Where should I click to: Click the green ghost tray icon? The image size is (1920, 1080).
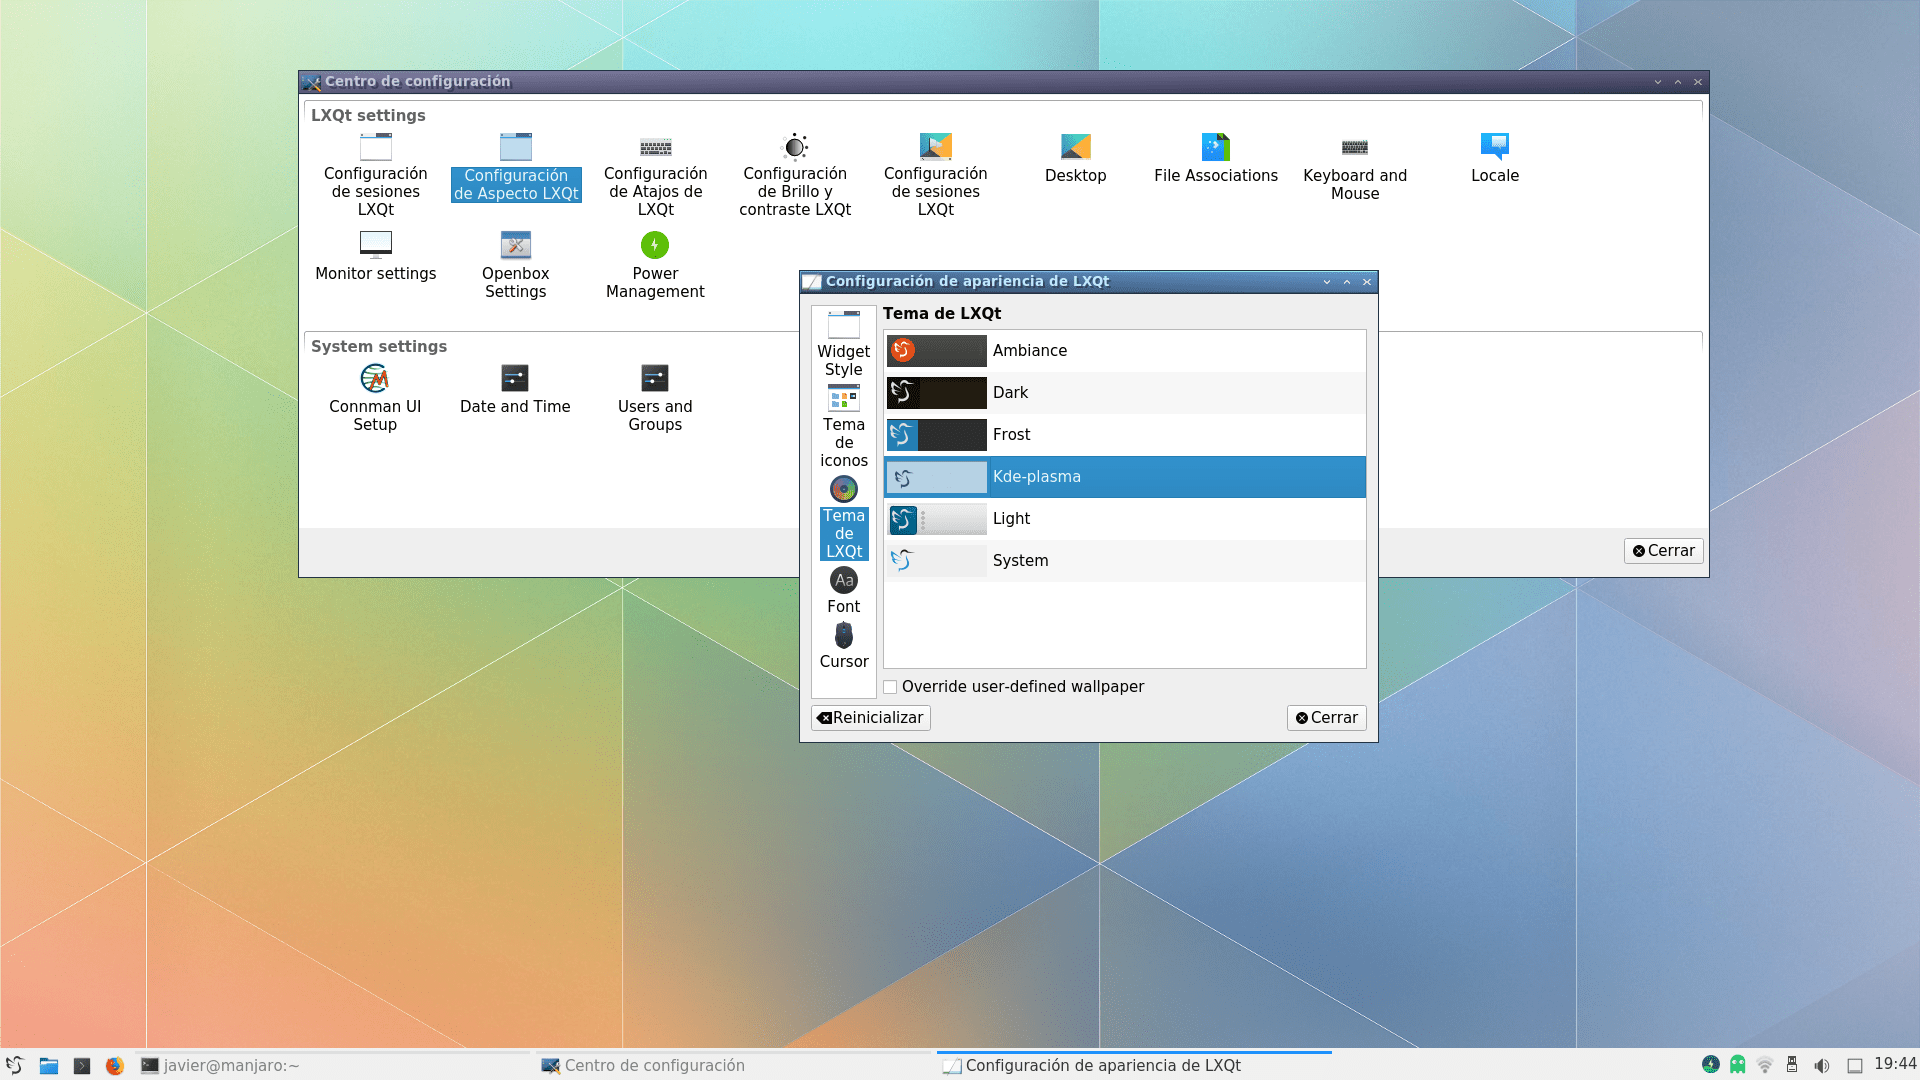[1738, 1065]
